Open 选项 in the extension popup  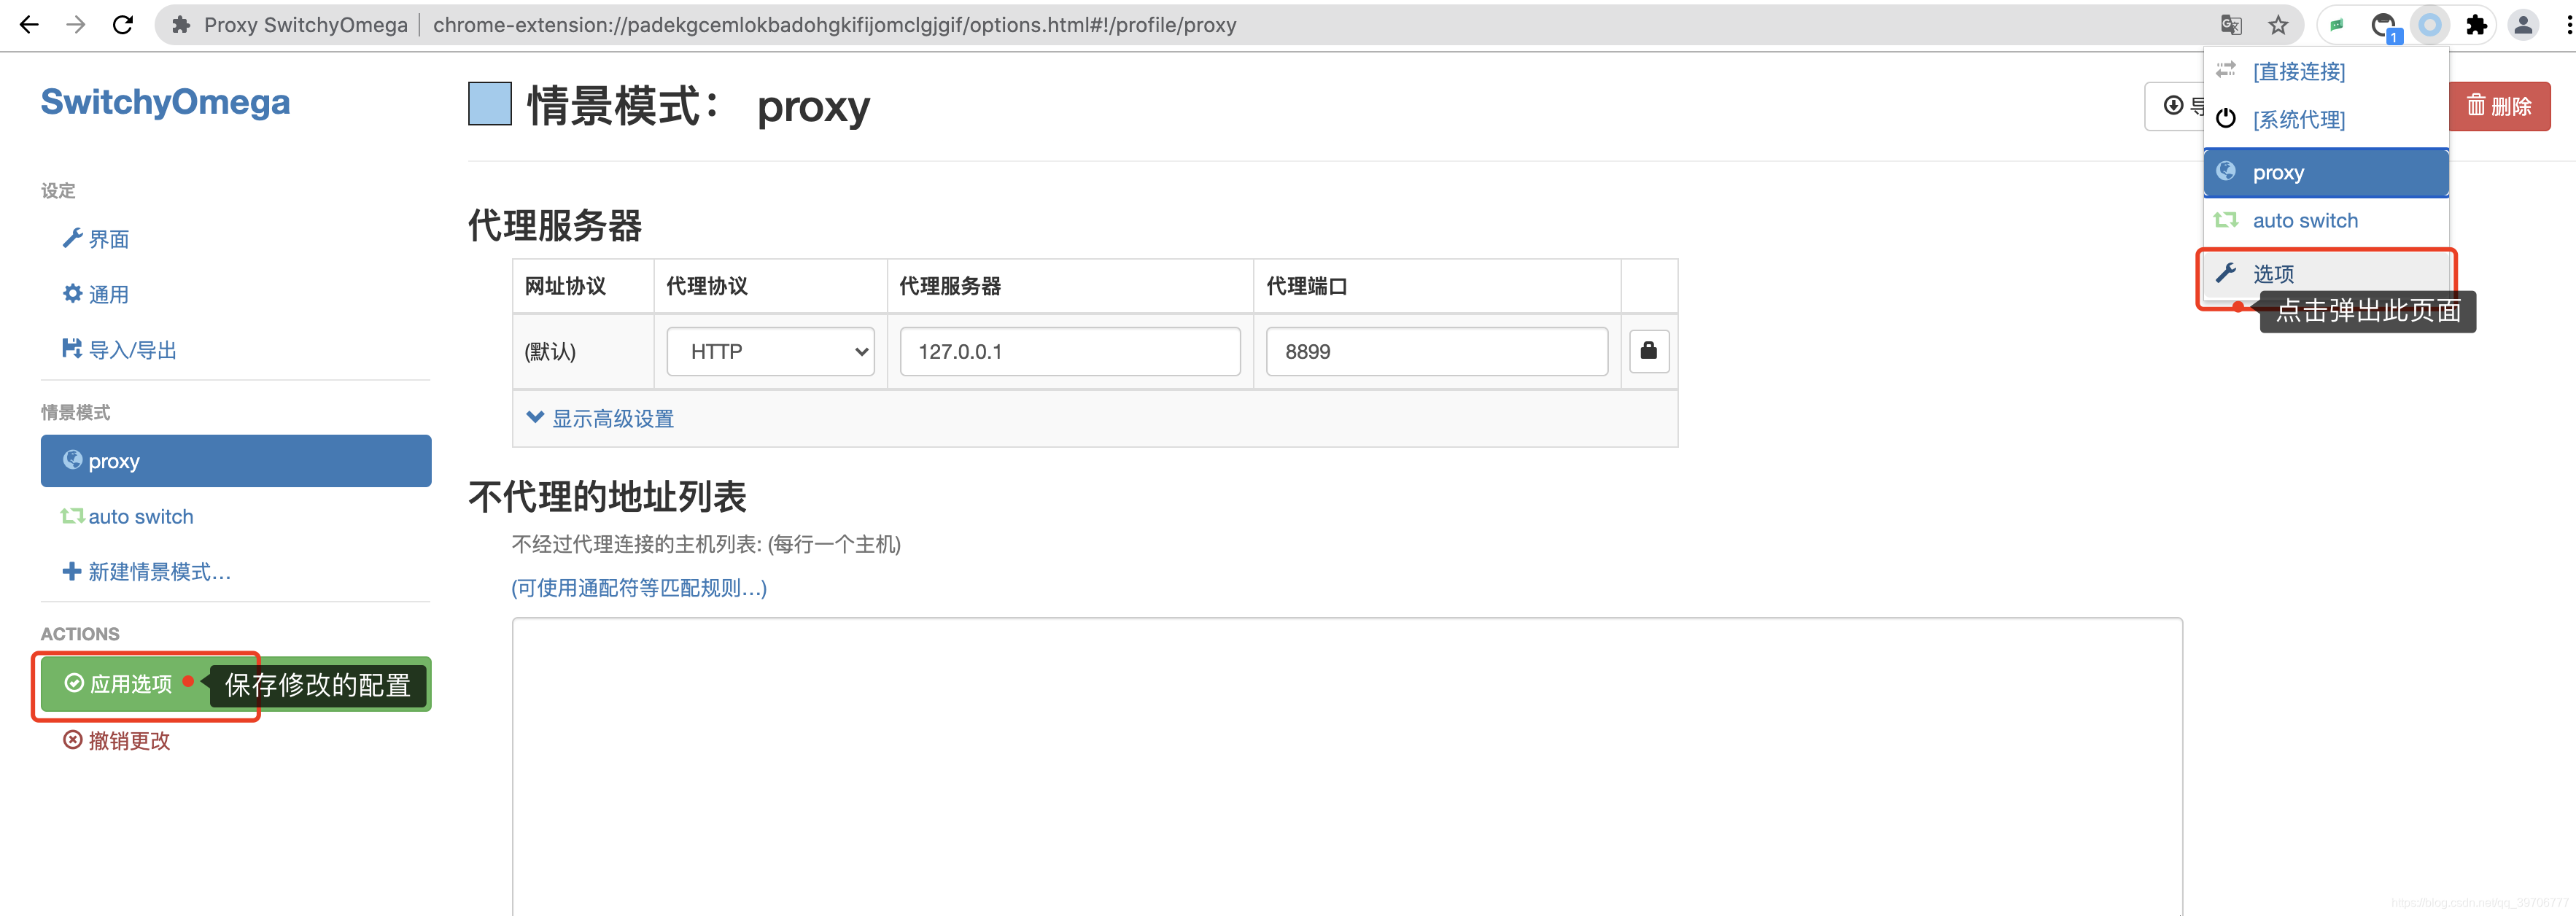click(x=2326, y=273)
